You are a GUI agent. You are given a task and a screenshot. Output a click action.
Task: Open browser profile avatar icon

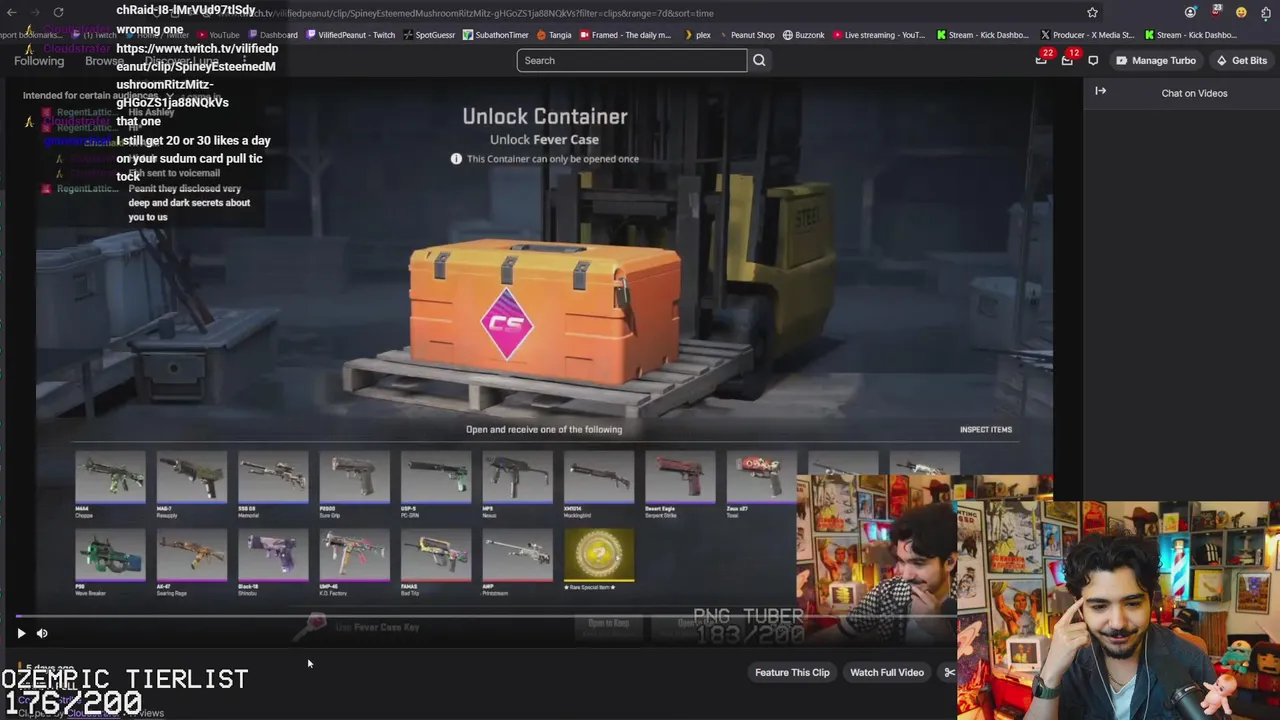click(x=1190, y=12)
